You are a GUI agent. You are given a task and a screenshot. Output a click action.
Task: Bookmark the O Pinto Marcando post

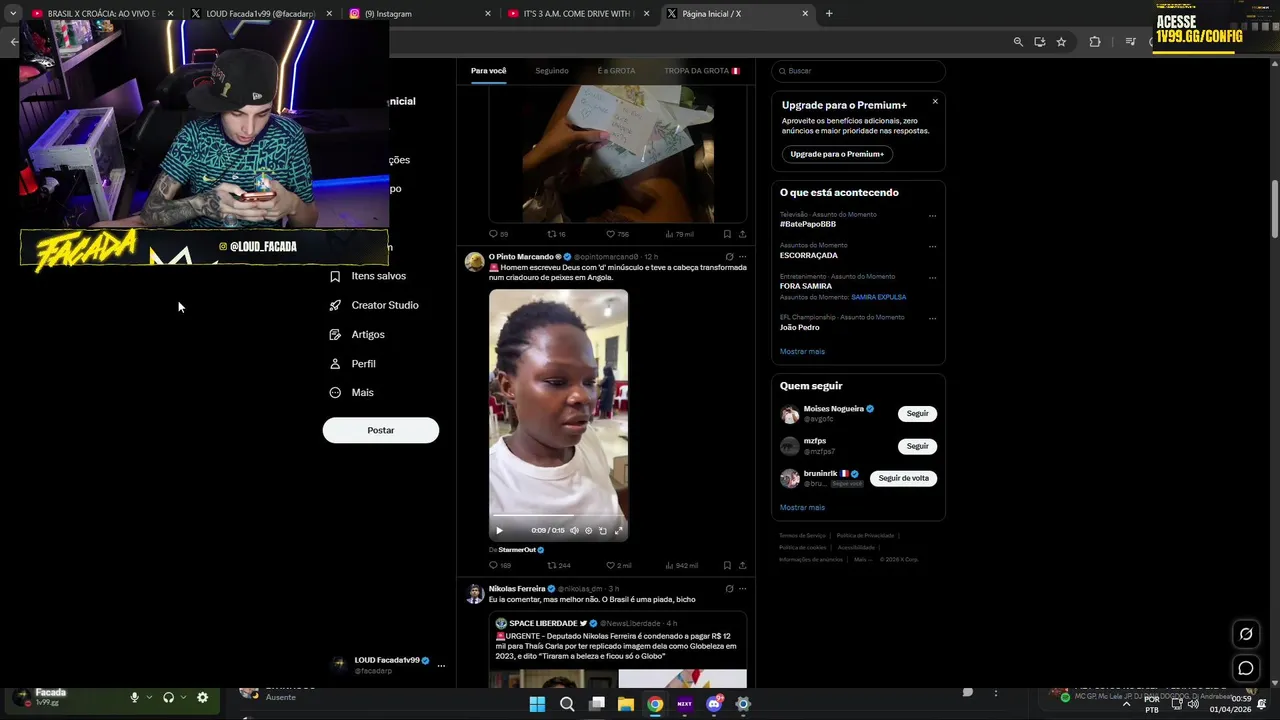(727, 565)
